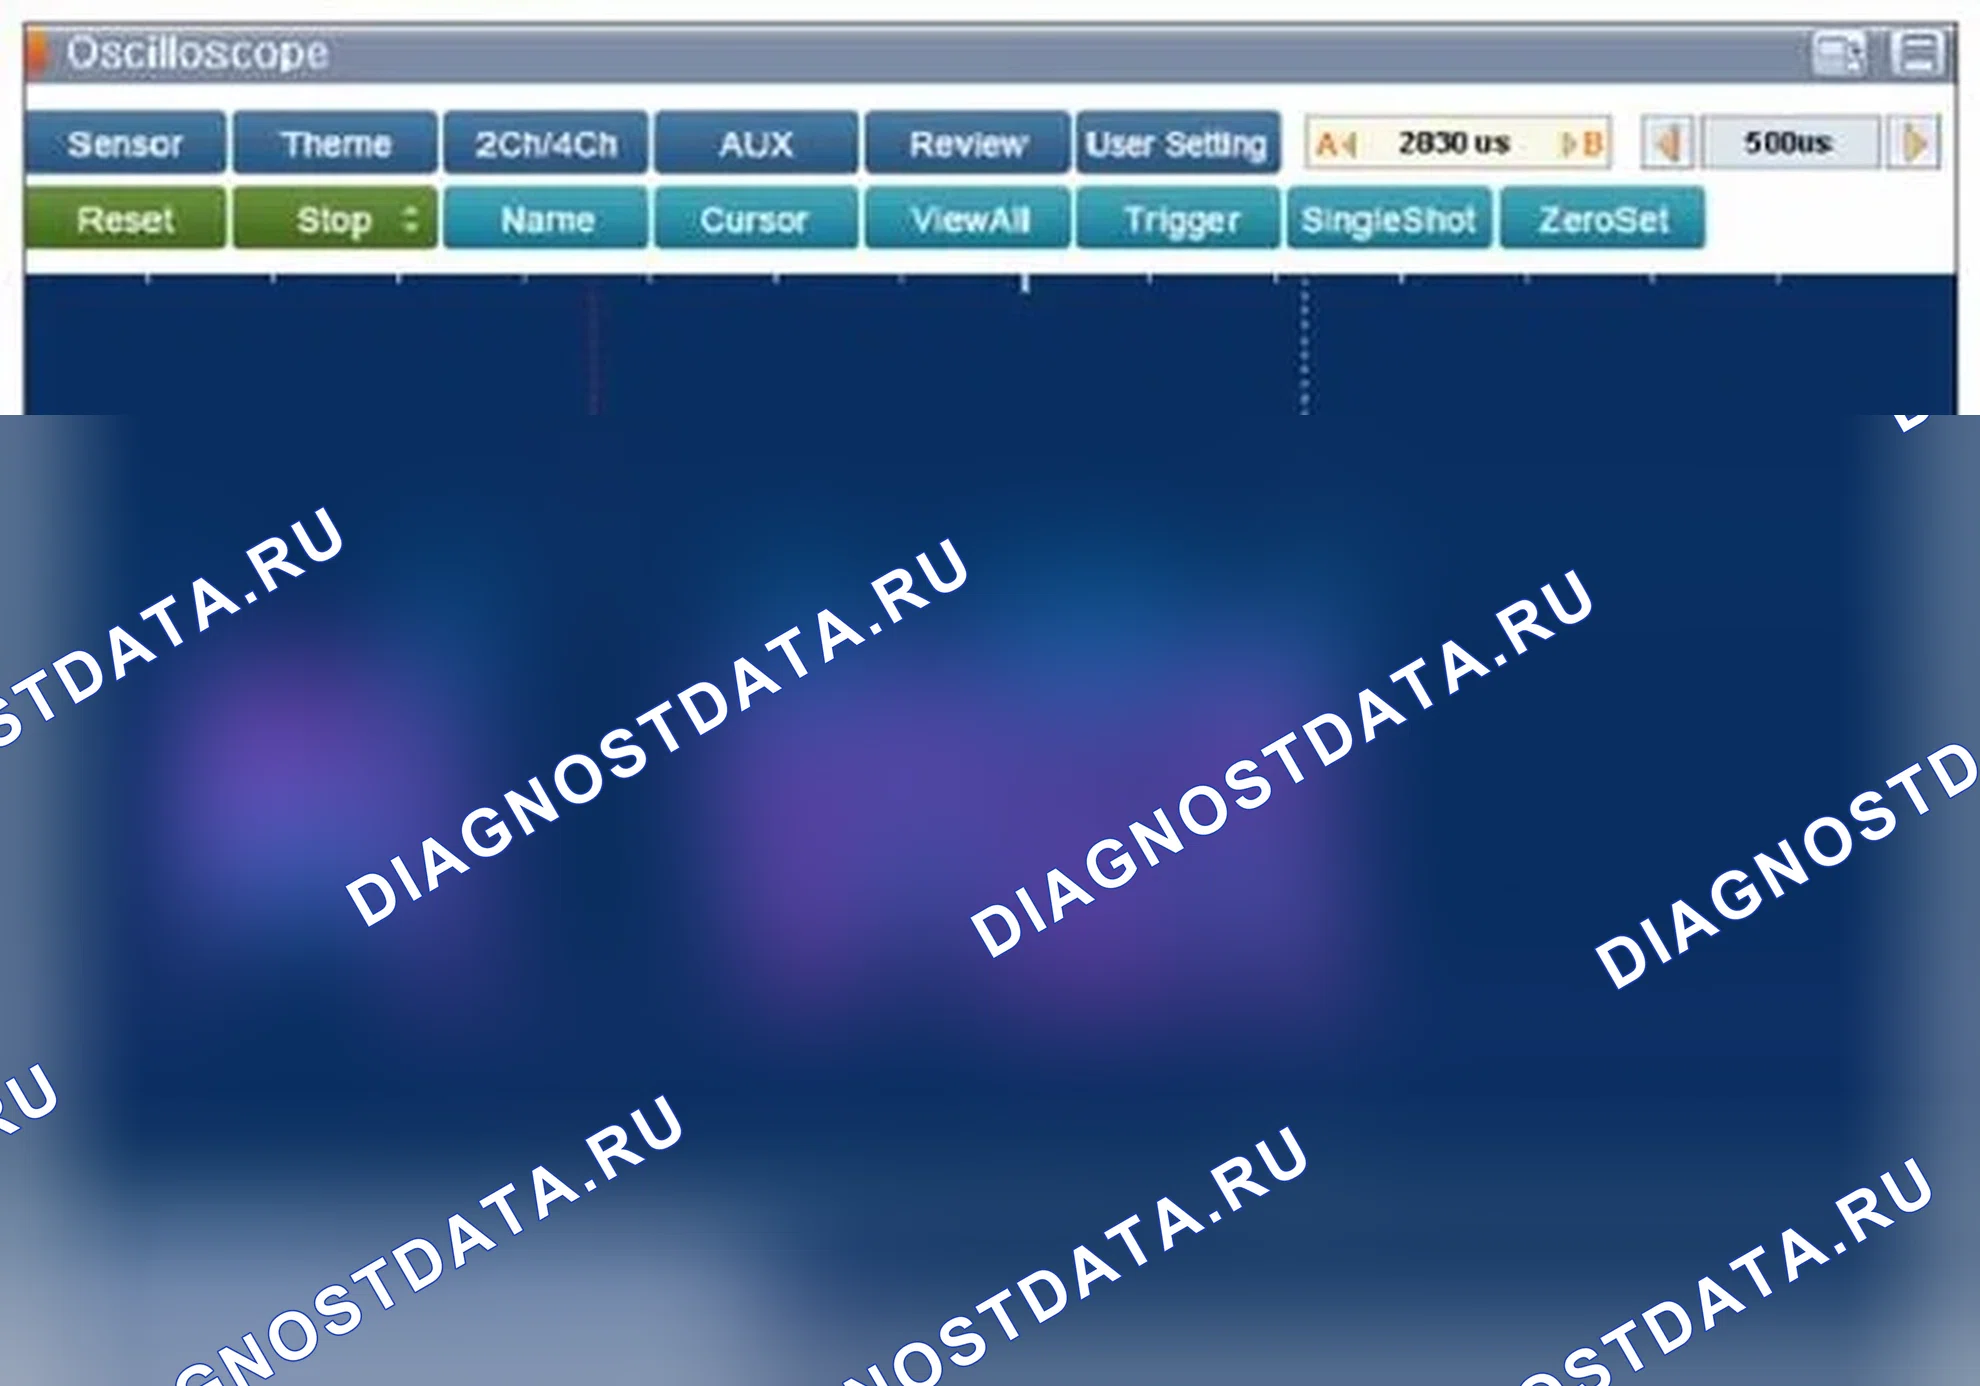The image size is (1980, 1386).
Task: Click the right arrow beside 500us
Action: (x=1914, y=143)
